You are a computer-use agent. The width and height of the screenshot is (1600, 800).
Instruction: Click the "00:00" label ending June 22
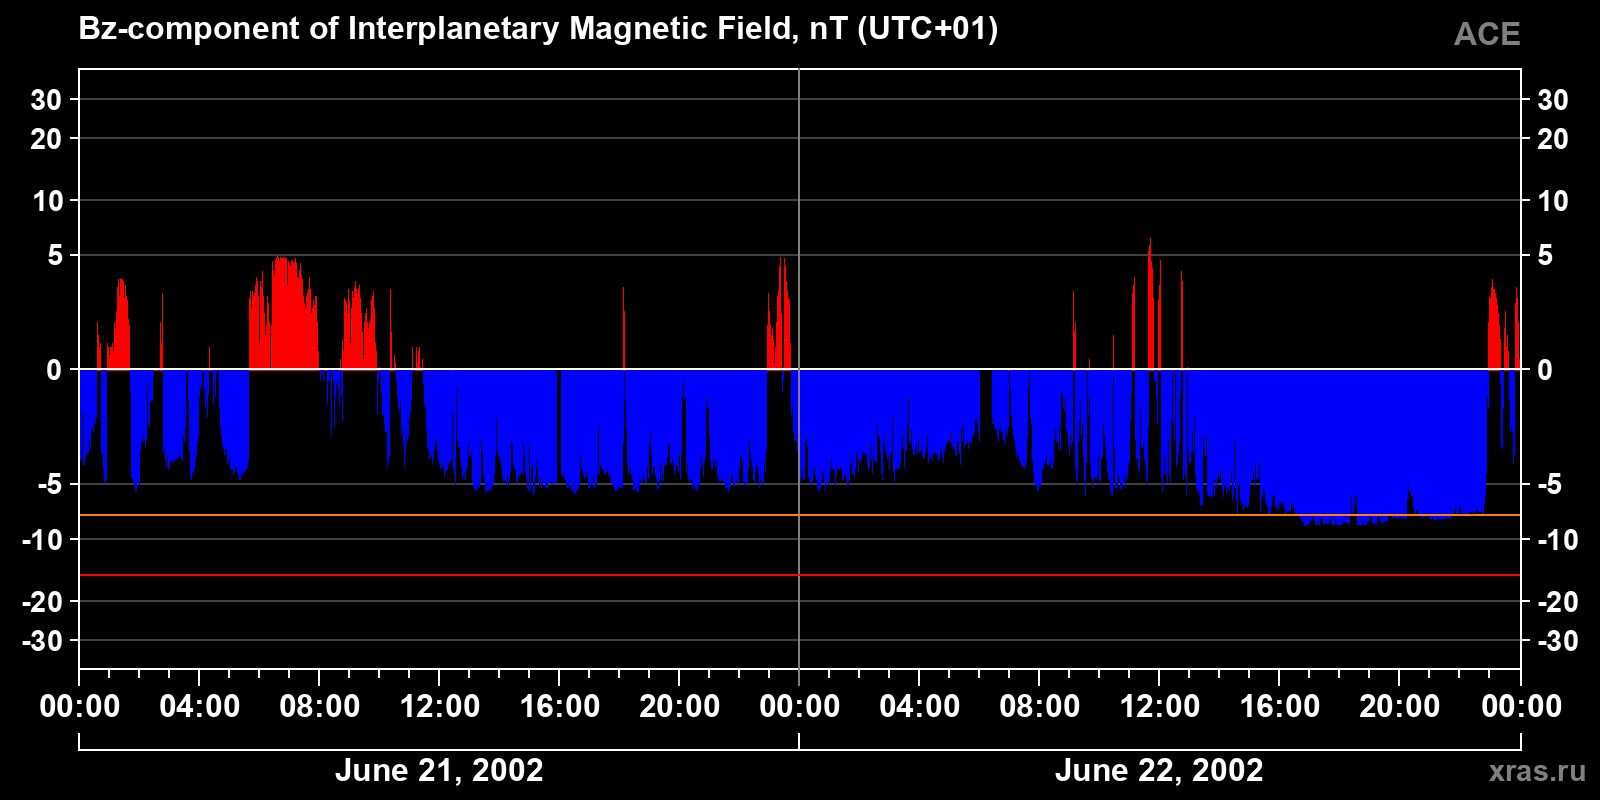tap(1521, 706)
